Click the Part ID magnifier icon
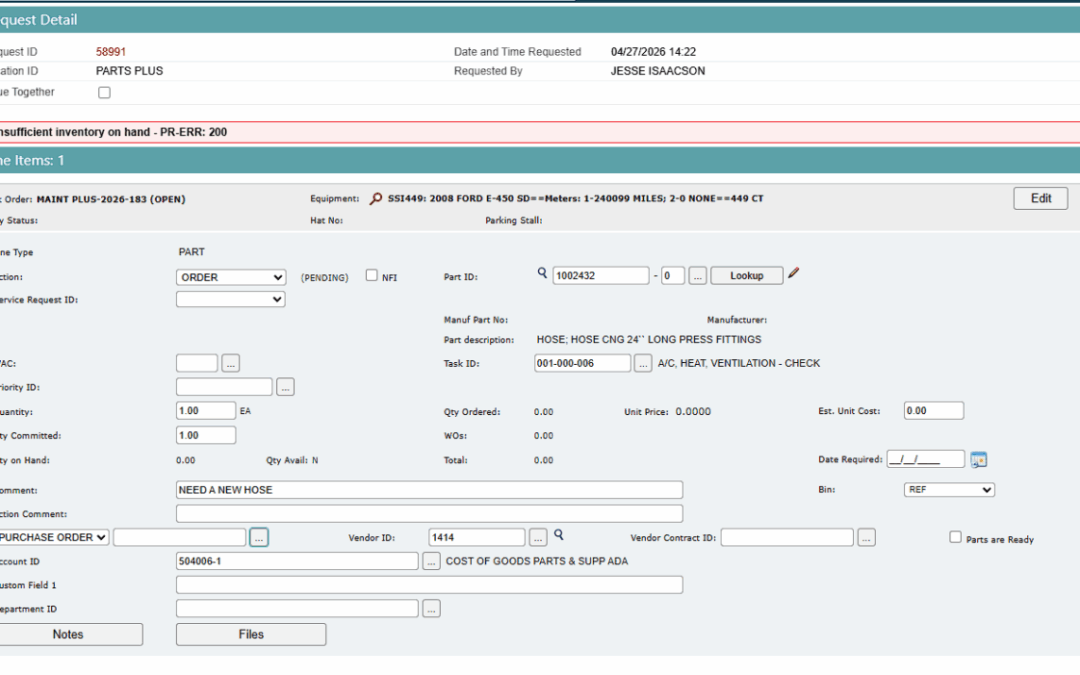The width and height of the screenshot is (1080, 675). click(x=542, y=273)
